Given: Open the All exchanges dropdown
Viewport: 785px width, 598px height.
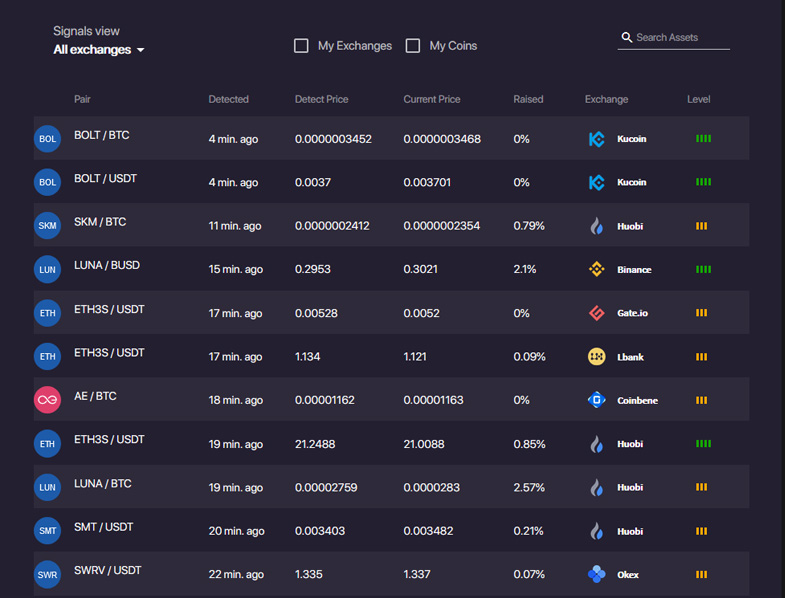Looking at the screenshot, I should (99, 50).
